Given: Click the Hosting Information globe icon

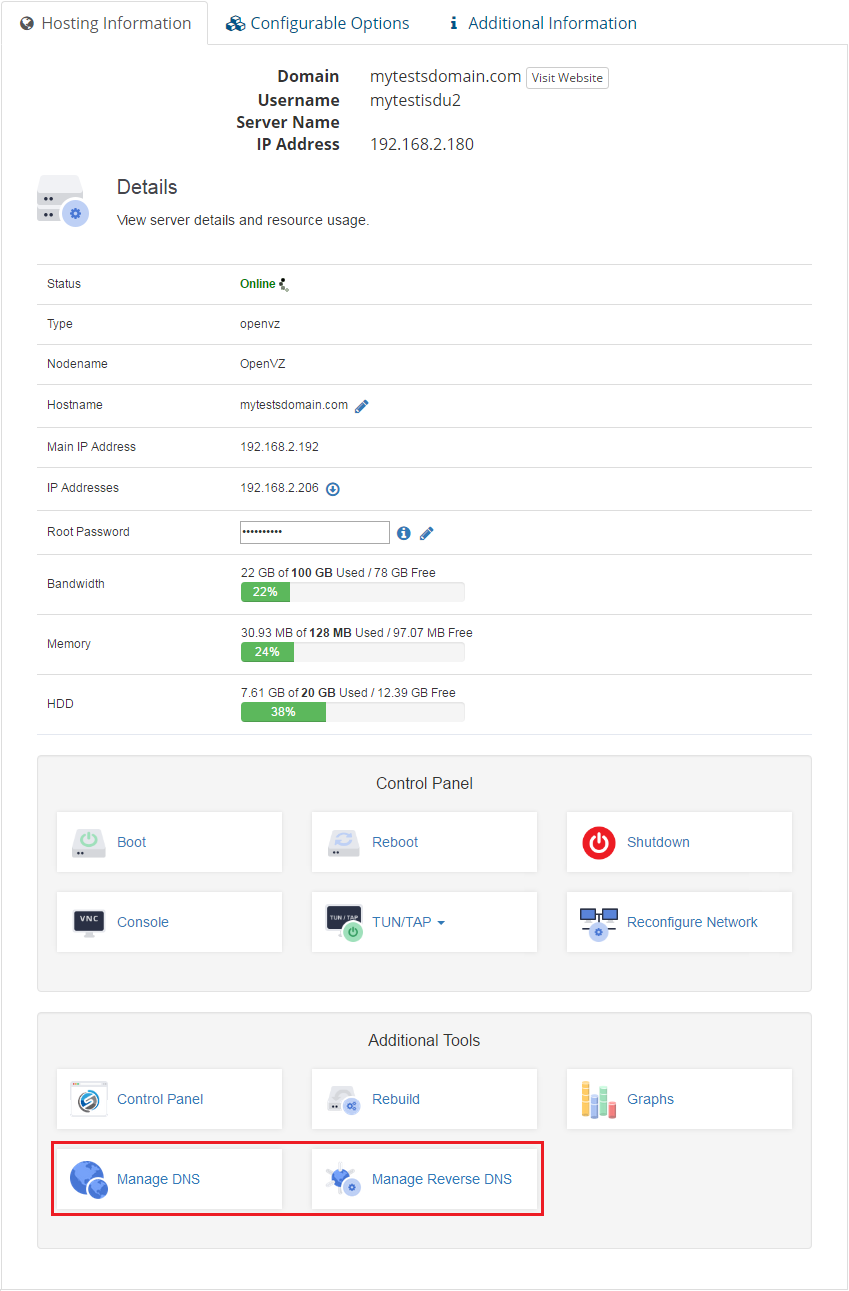Looking at the screenshot, I should 27,23.
